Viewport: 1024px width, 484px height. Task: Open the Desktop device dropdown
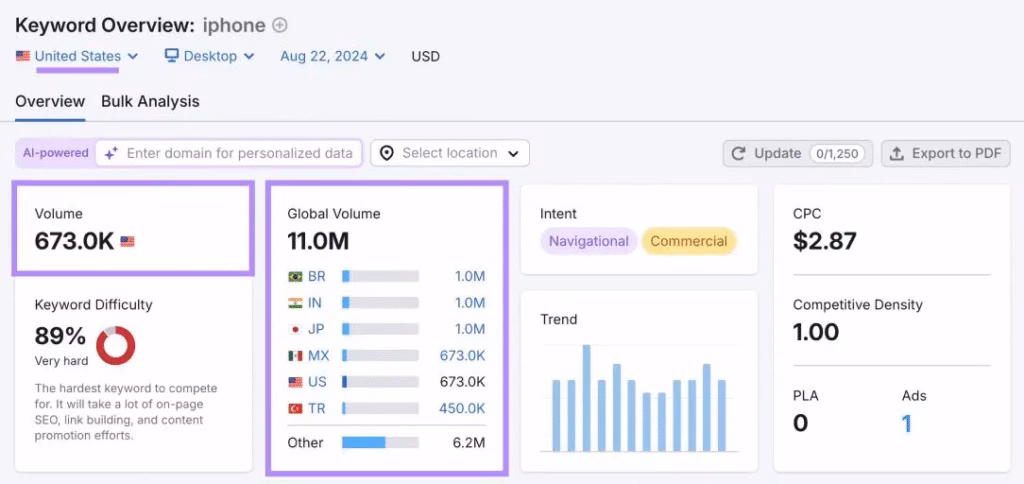tap(210, 56)
